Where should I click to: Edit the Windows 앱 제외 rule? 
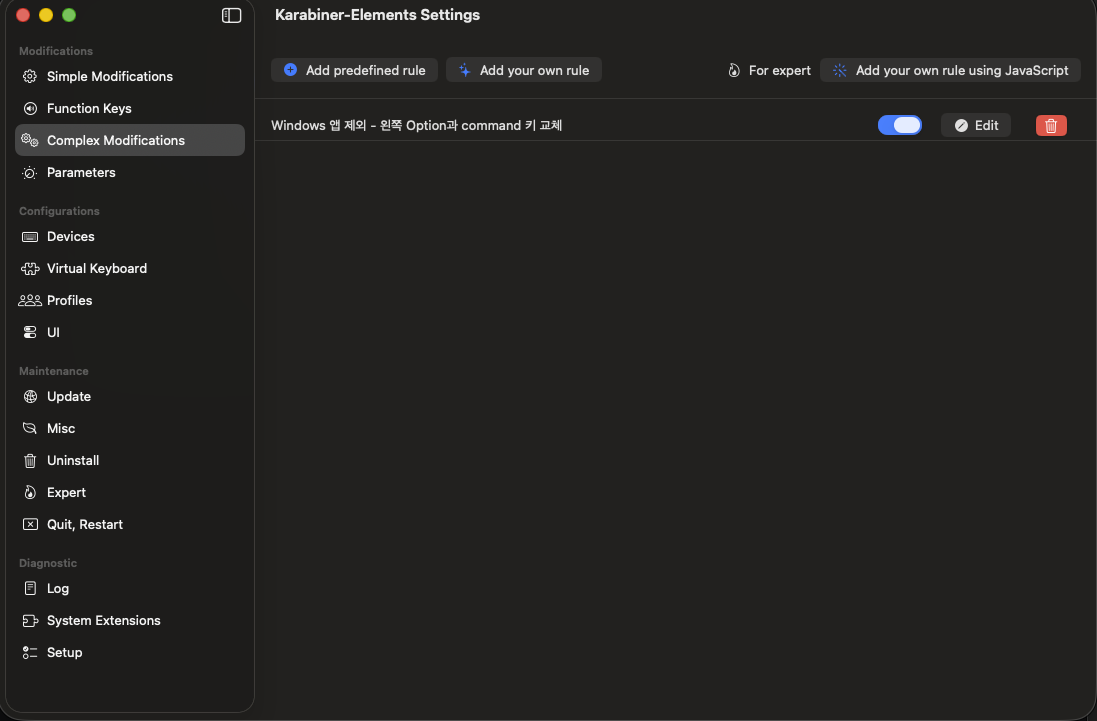(x=975, y=125)
